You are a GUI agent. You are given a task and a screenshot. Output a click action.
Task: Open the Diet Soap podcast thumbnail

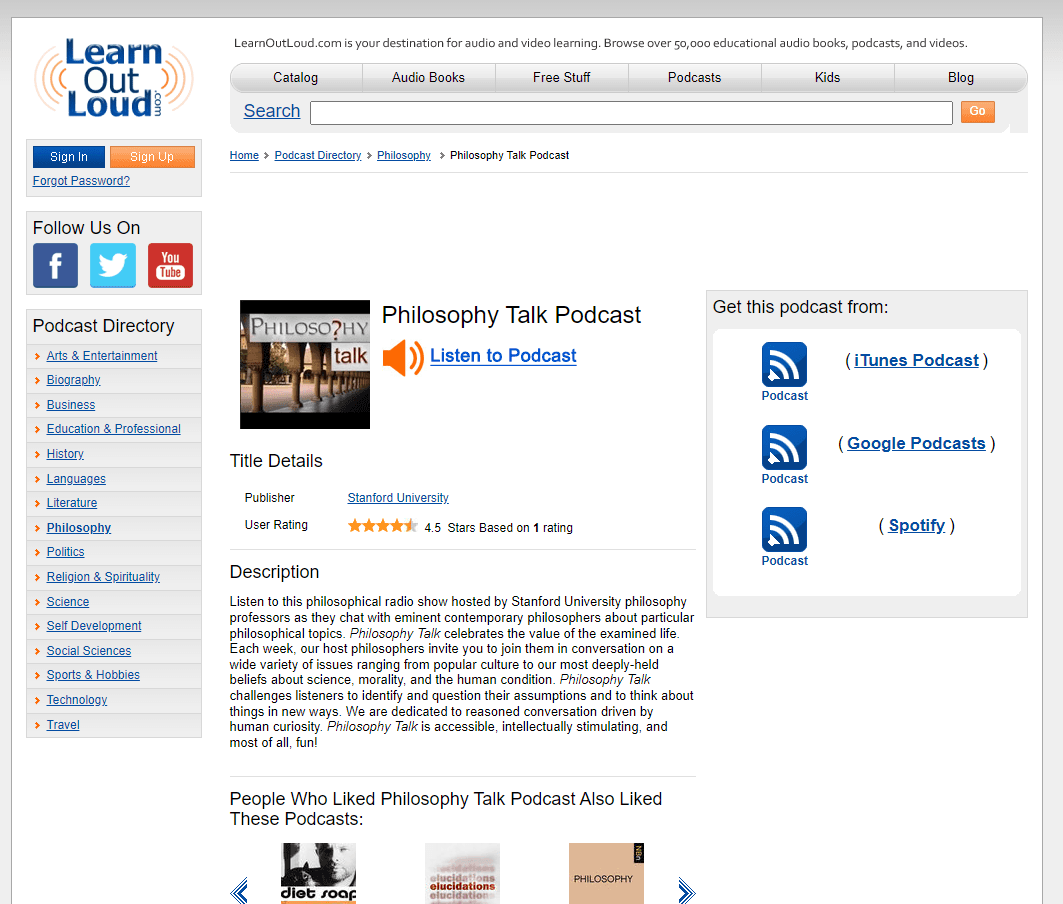click(319, 873)
